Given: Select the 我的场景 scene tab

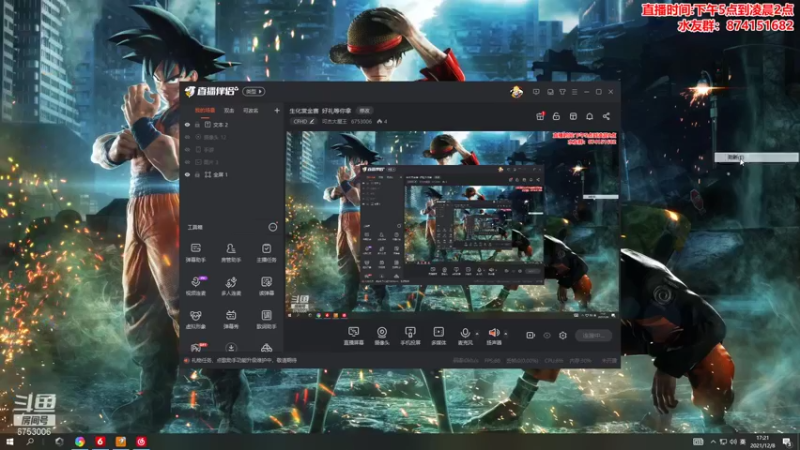Looking at the screenshot, I should 205,110.
